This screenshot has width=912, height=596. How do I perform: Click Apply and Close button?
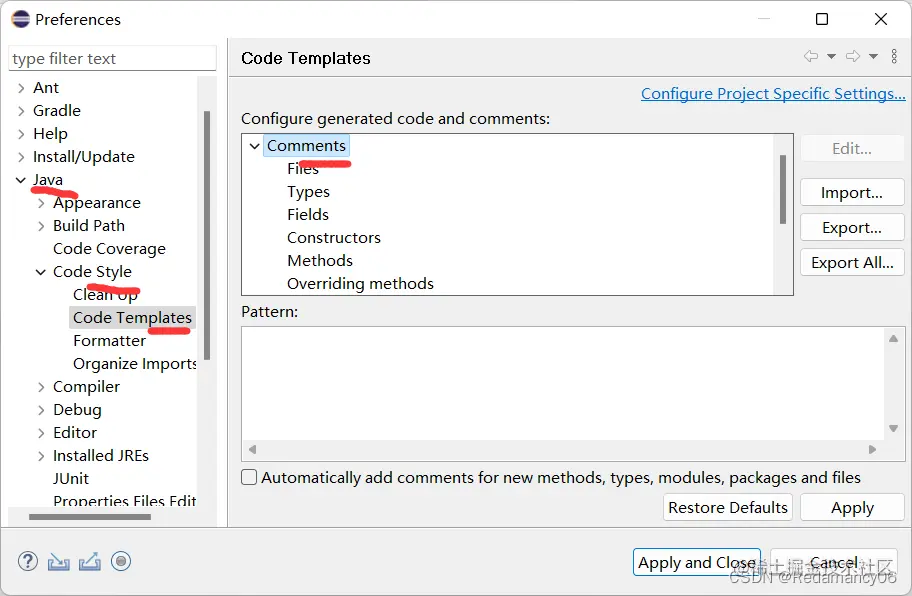click(x=697, y=562)
